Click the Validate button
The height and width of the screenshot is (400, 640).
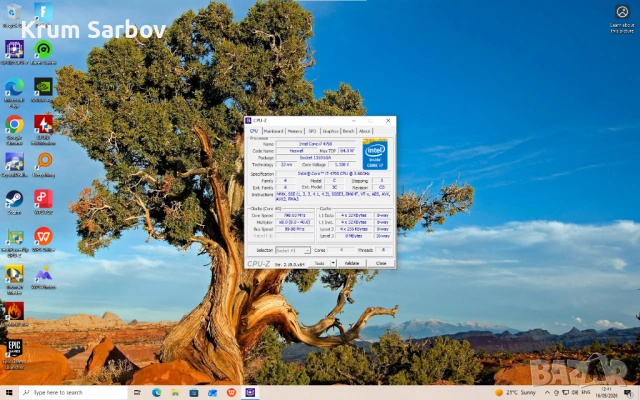[352, 263]
